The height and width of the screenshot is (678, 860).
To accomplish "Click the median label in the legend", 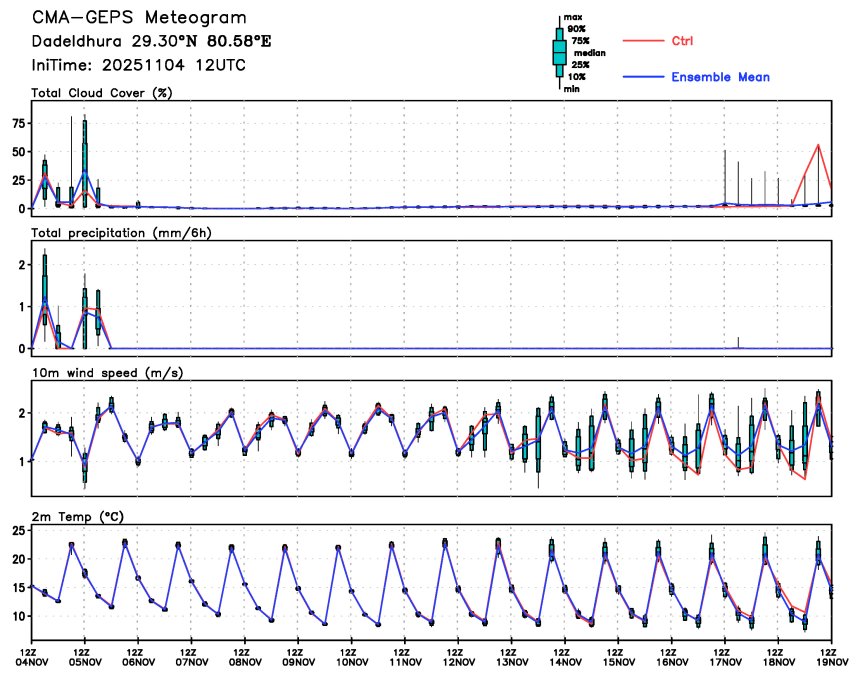I will click(588, 53).
